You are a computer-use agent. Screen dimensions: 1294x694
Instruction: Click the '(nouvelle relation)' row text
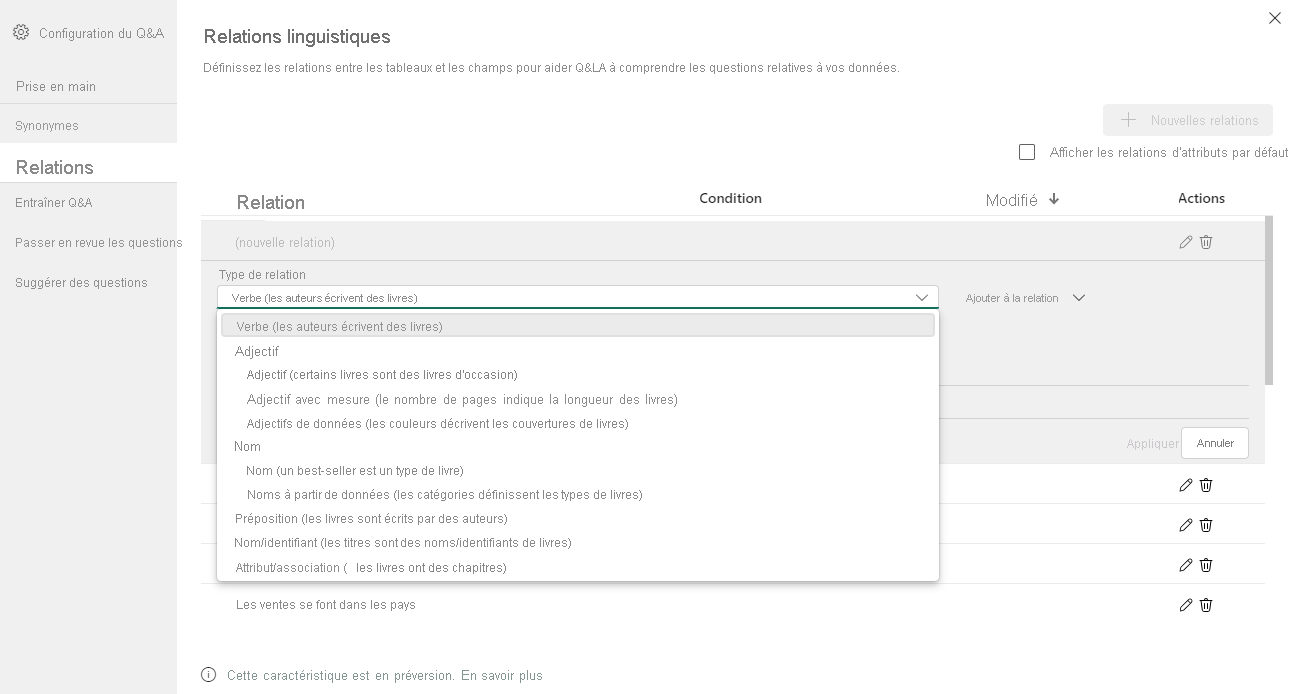tap(285, 243)
